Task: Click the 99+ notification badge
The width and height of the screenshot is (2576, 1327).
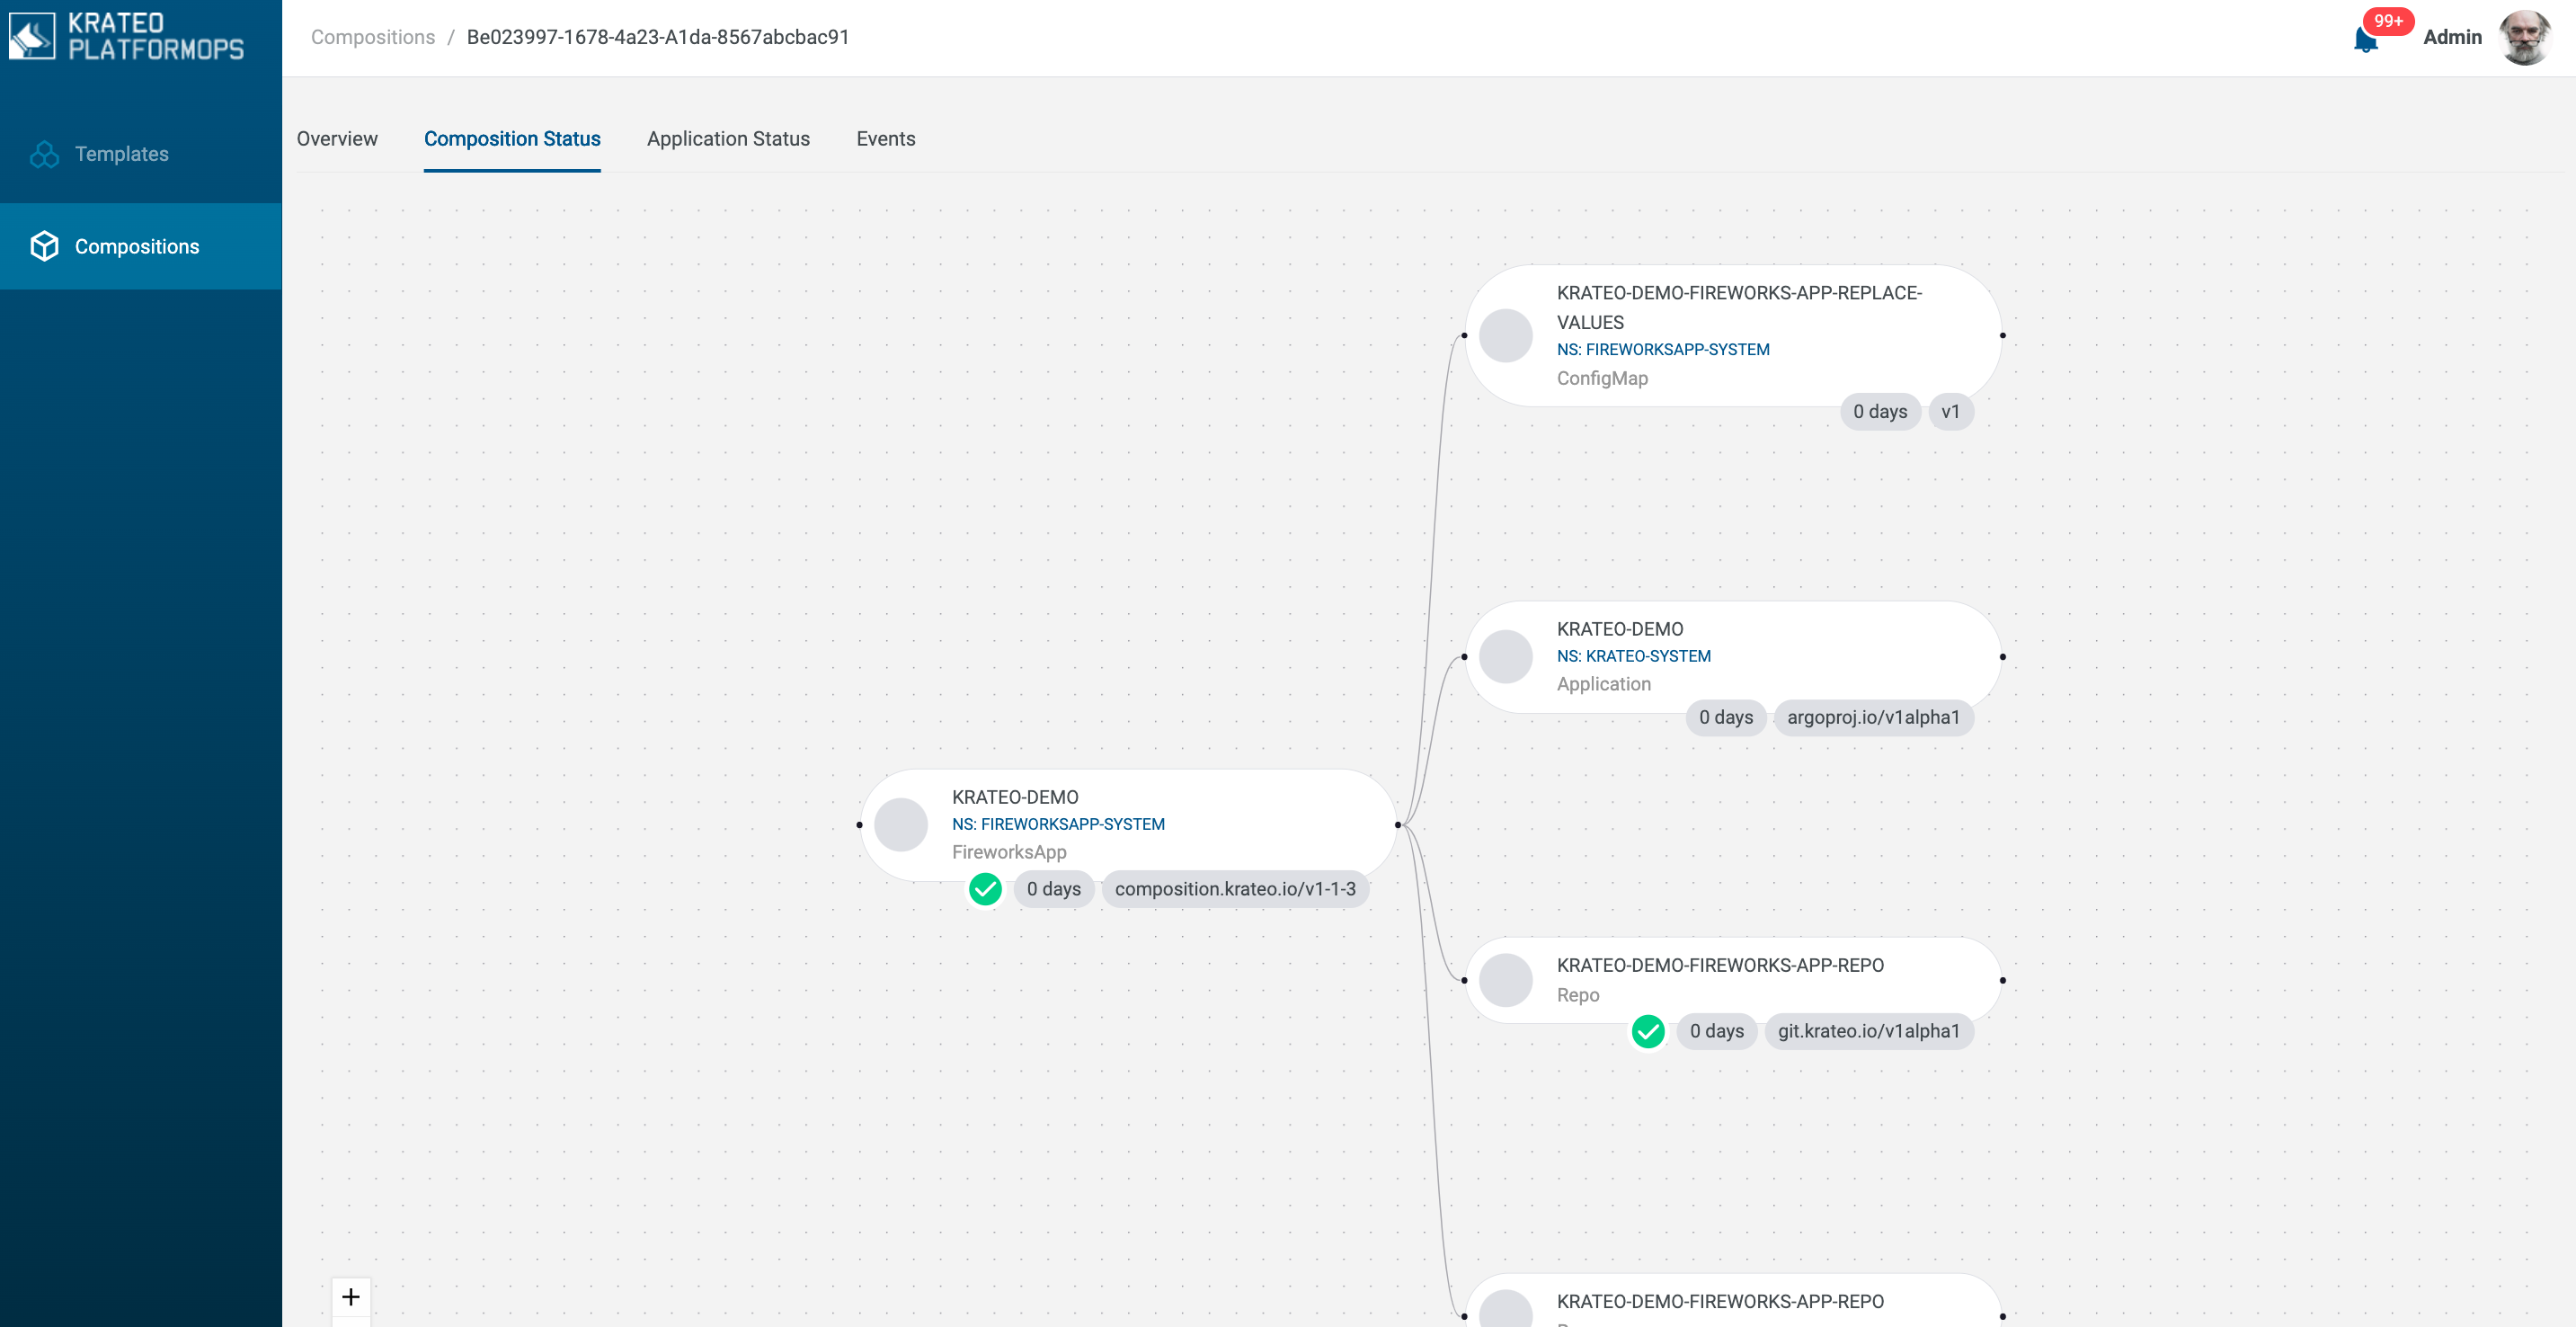Action: (x=2388, y=21)
